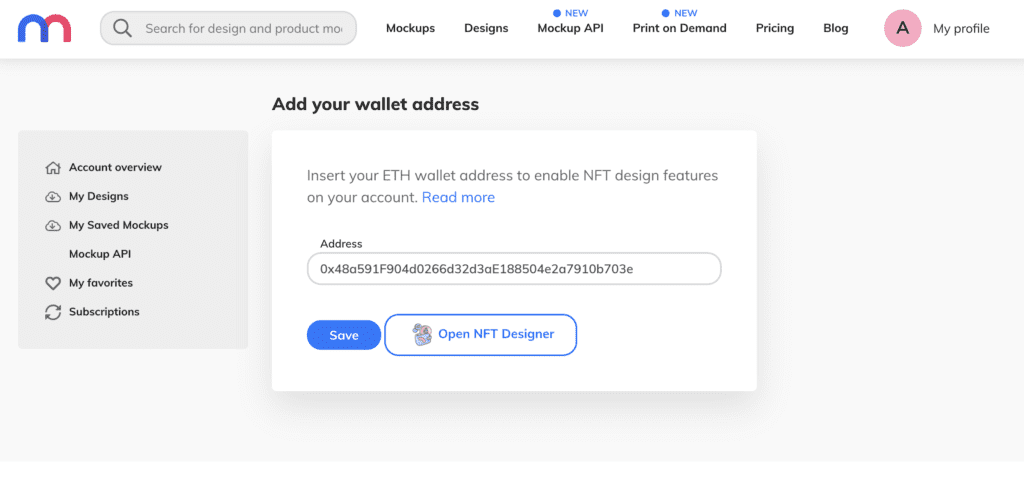This screenshot has height=488, width=1024.
Task: Open Print on Demand page
Action: tap(679, 28)
